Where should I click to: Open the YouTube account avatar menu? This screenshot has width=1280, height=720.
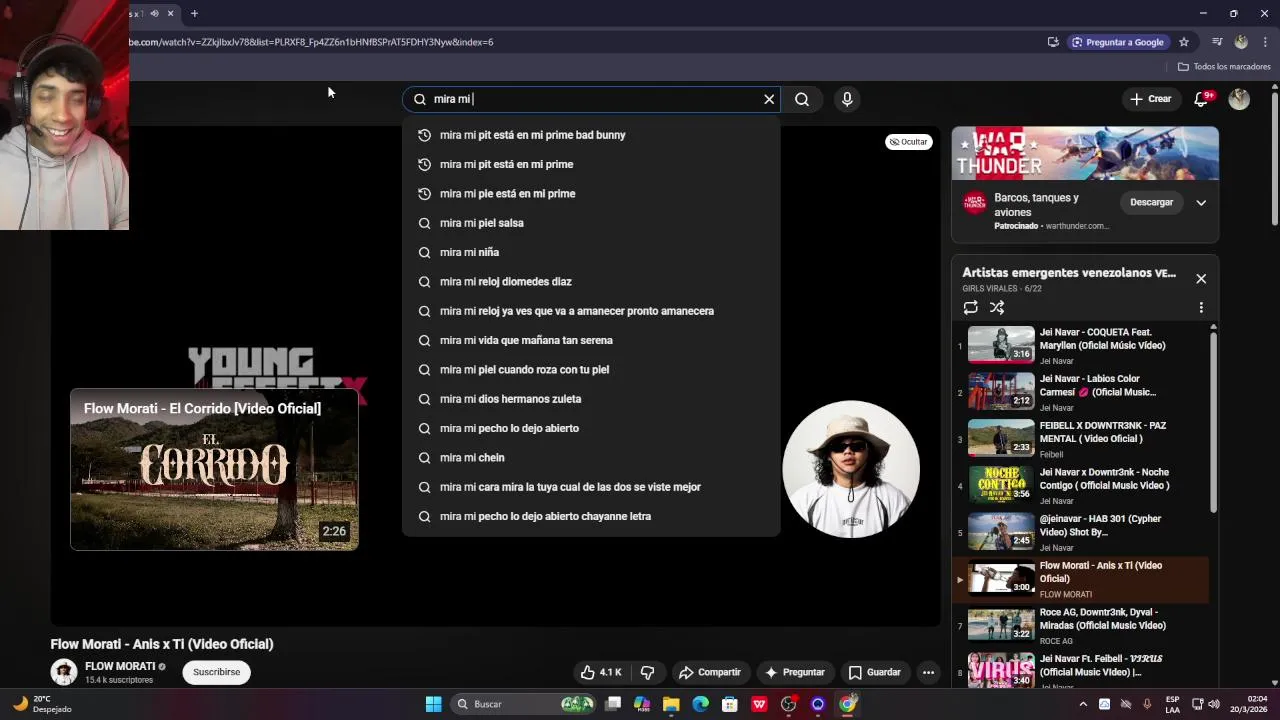coord(1239,99)
